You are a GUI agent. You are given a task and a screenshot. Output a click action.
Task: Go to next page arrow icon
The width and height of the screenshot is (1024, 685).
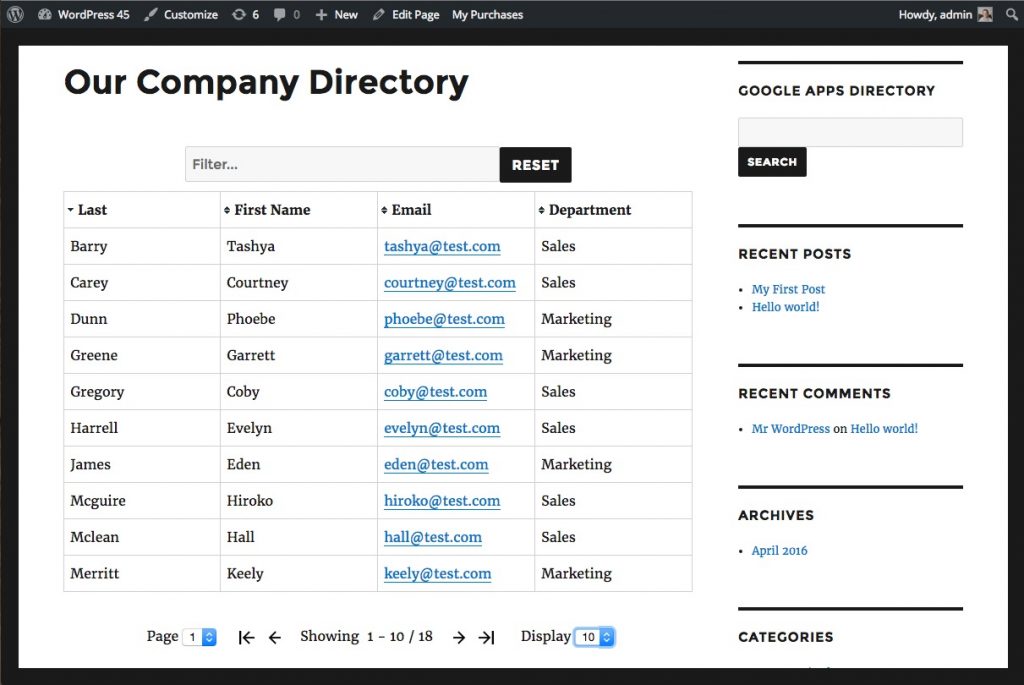coord(459,637)
